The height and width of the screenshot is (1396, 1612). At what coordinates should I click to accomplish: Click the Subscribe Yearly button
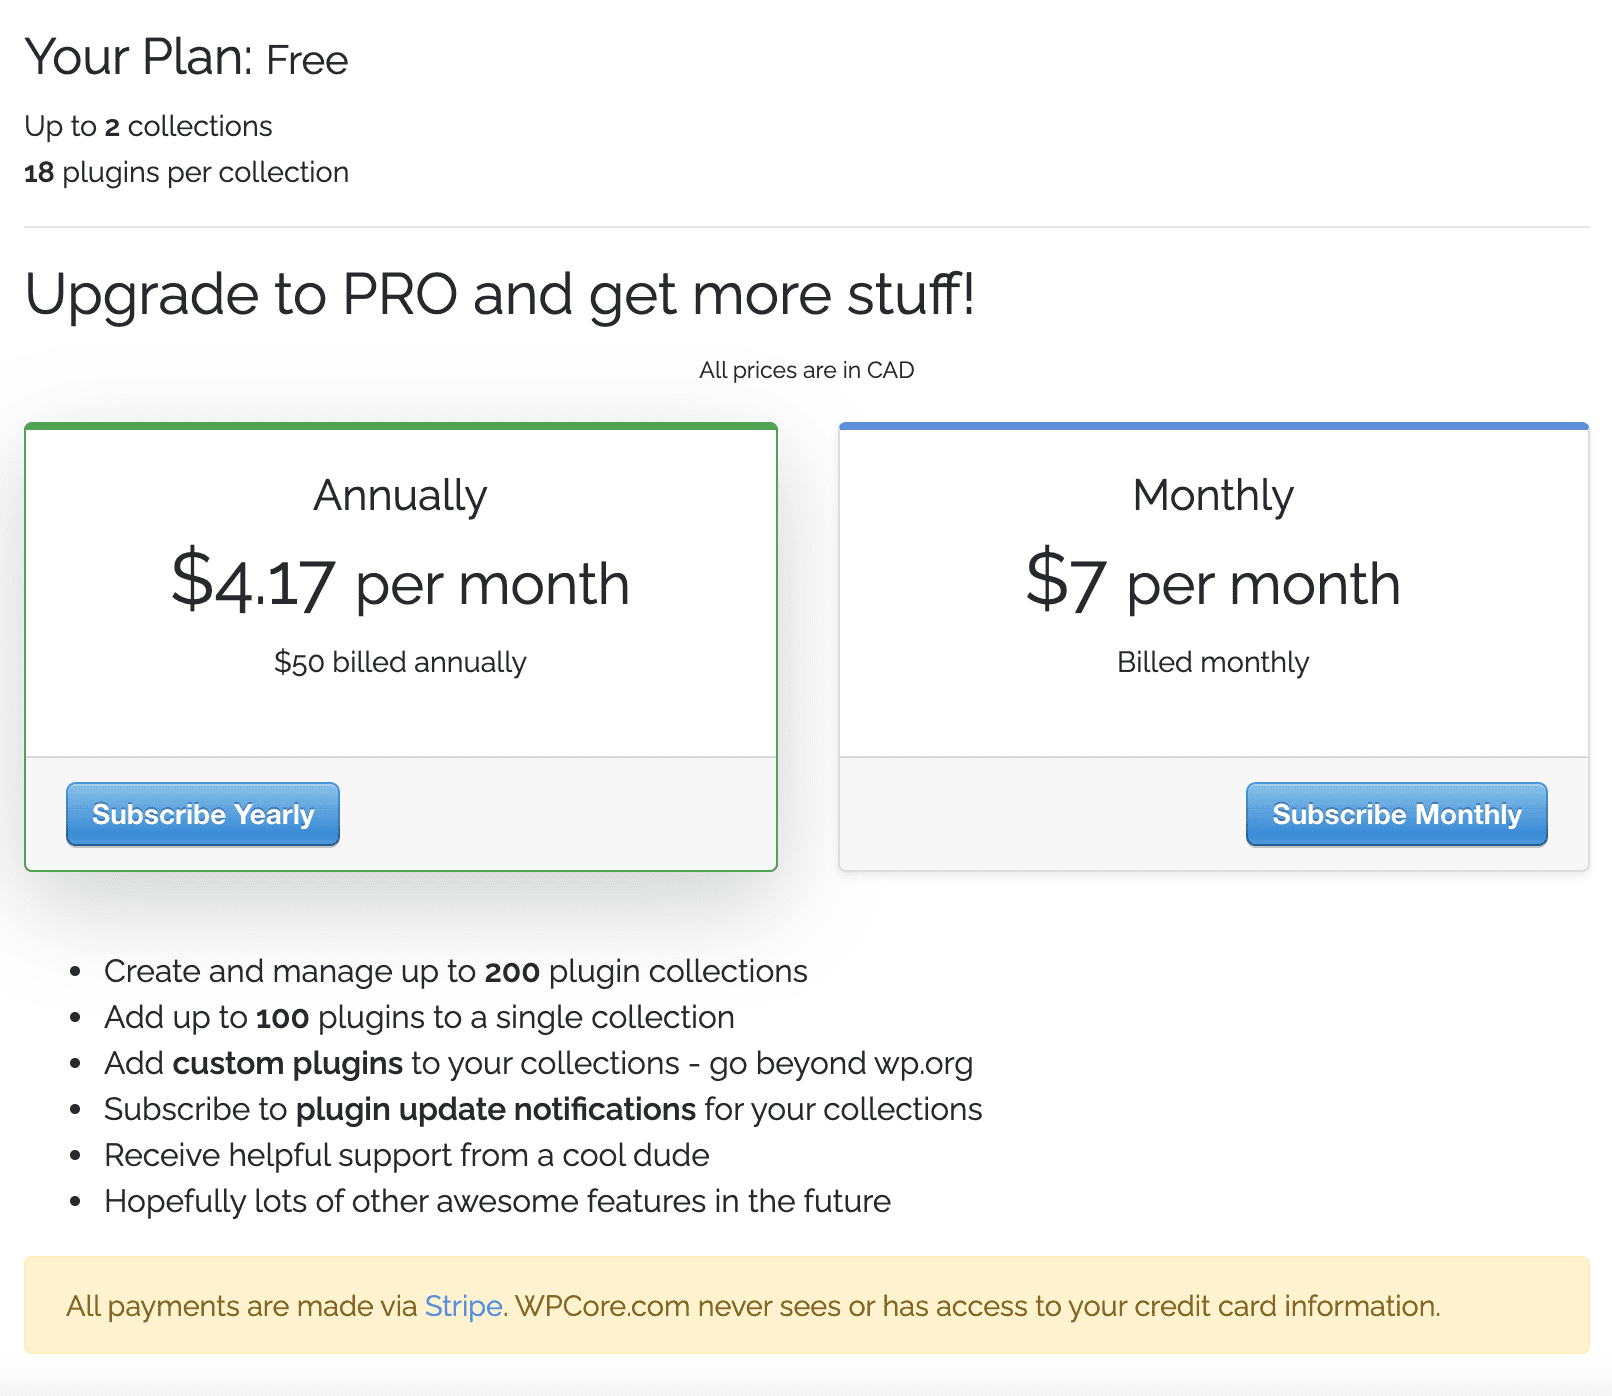pyautogui.click(x=202, y=814)
